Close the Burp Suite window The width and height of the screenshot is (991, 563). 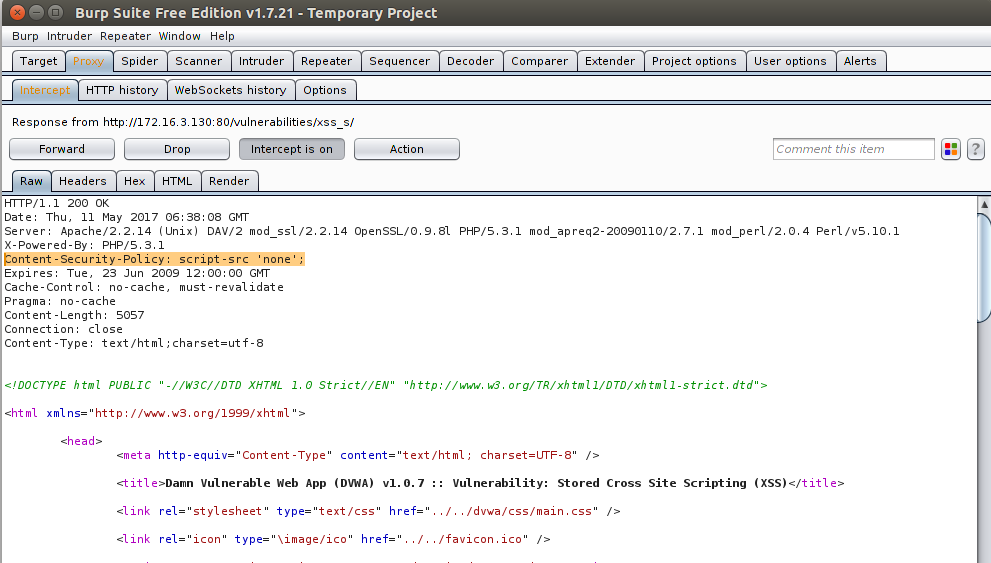(x=17, y=12)
